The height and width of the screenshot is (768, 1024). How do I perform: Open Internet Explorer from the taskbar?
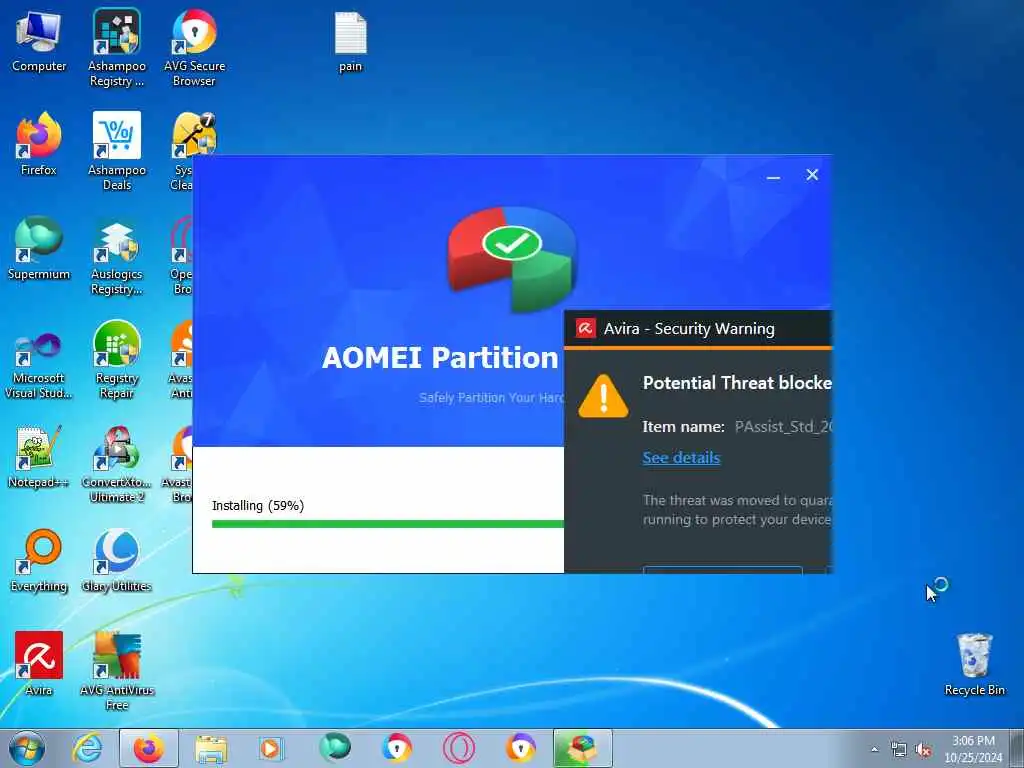88,748
